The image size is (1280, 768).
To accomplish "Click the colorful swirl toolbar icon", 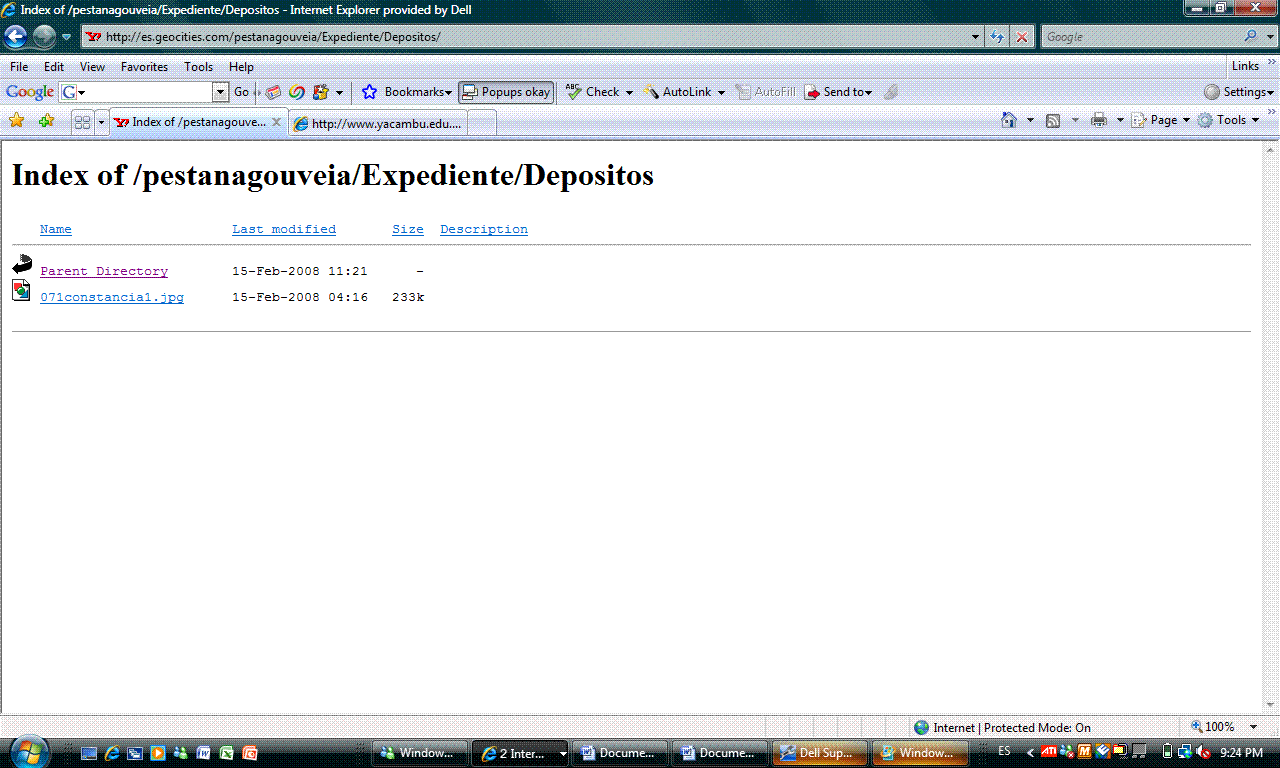I will pos(297,92).
